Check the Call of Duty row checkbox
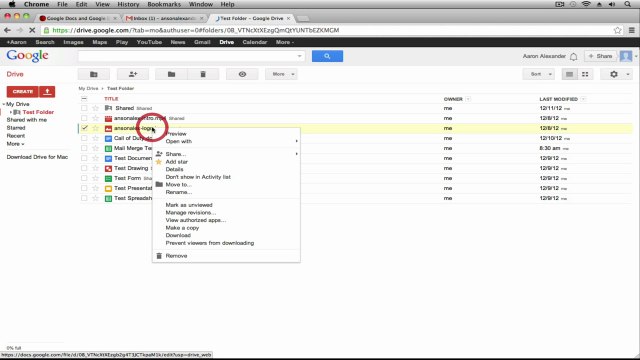The image size is (640, 360). [84, 138]
